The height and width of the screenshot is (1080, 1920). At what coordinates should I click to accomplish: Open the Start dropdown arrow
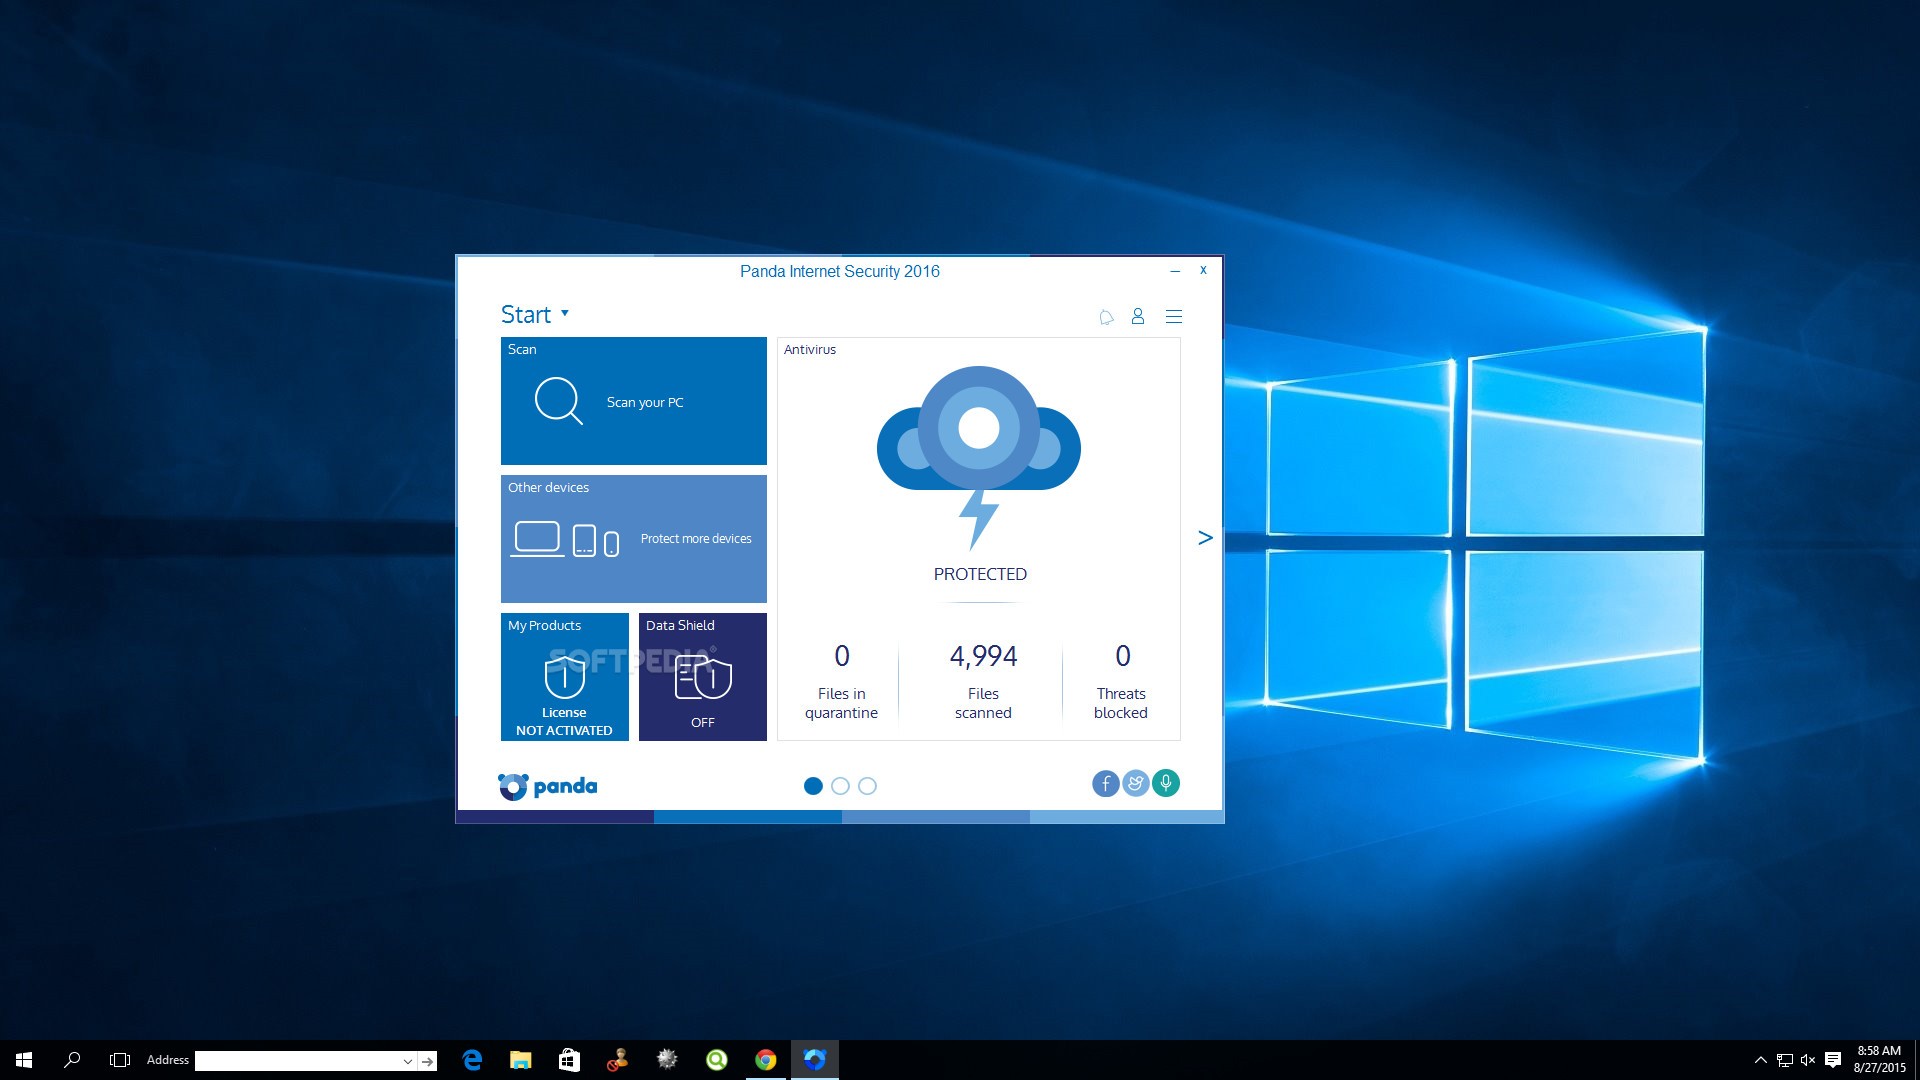pyautogui.click(x=565, y=313)
